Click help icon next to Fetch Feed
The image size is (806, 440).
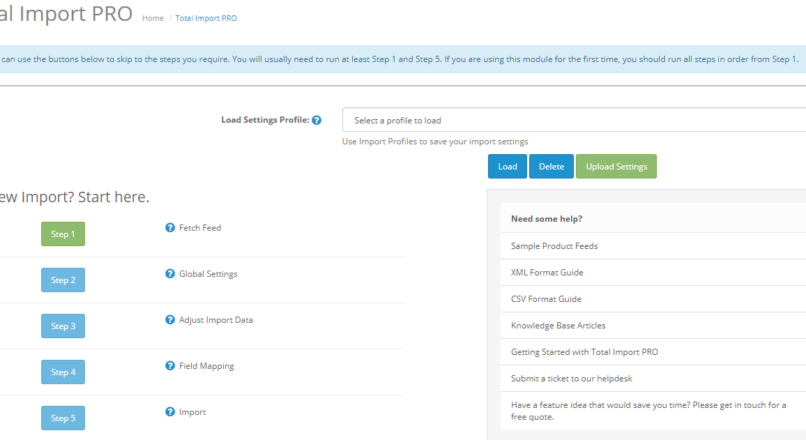pyautogui.click(x=170, y=227)
